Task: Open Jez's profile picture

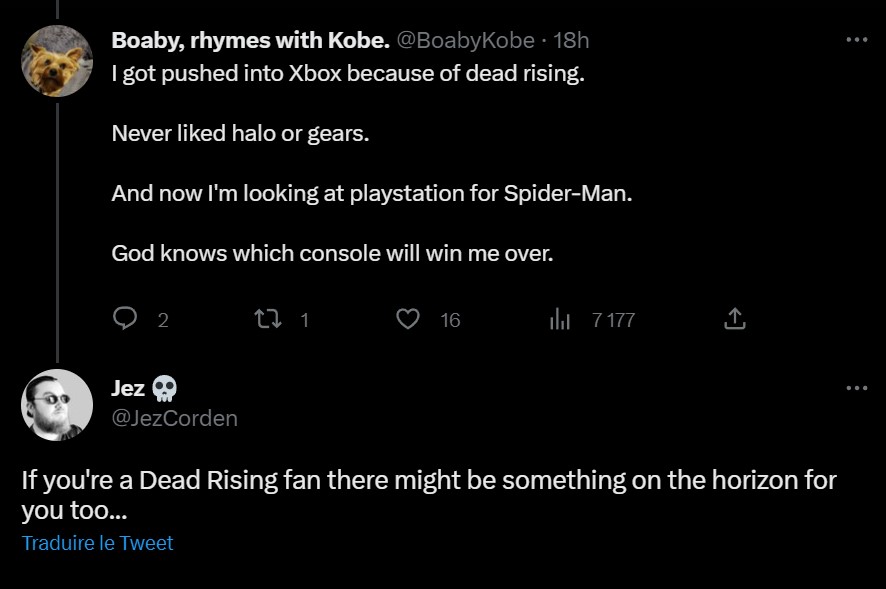Action: click(x=57, y=405)
